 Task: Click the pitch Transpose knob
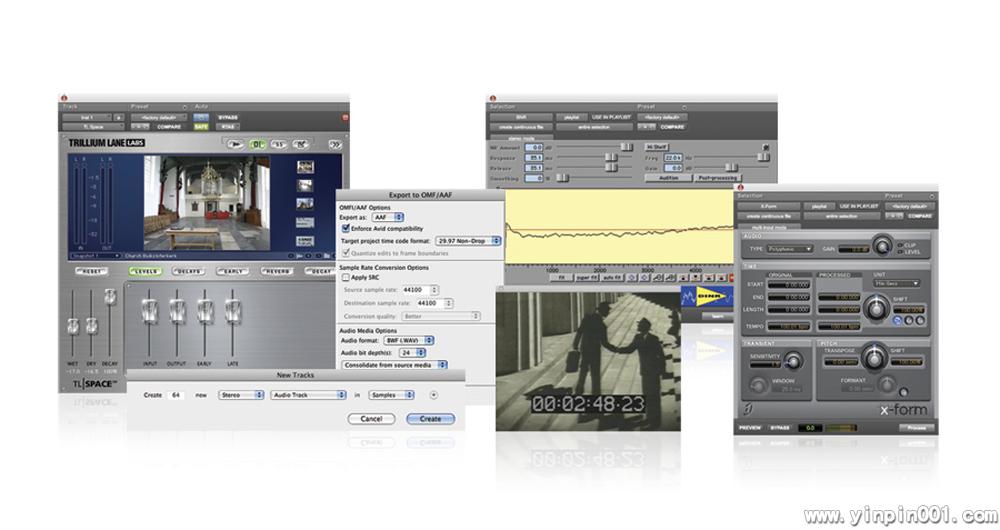point(874,357)
